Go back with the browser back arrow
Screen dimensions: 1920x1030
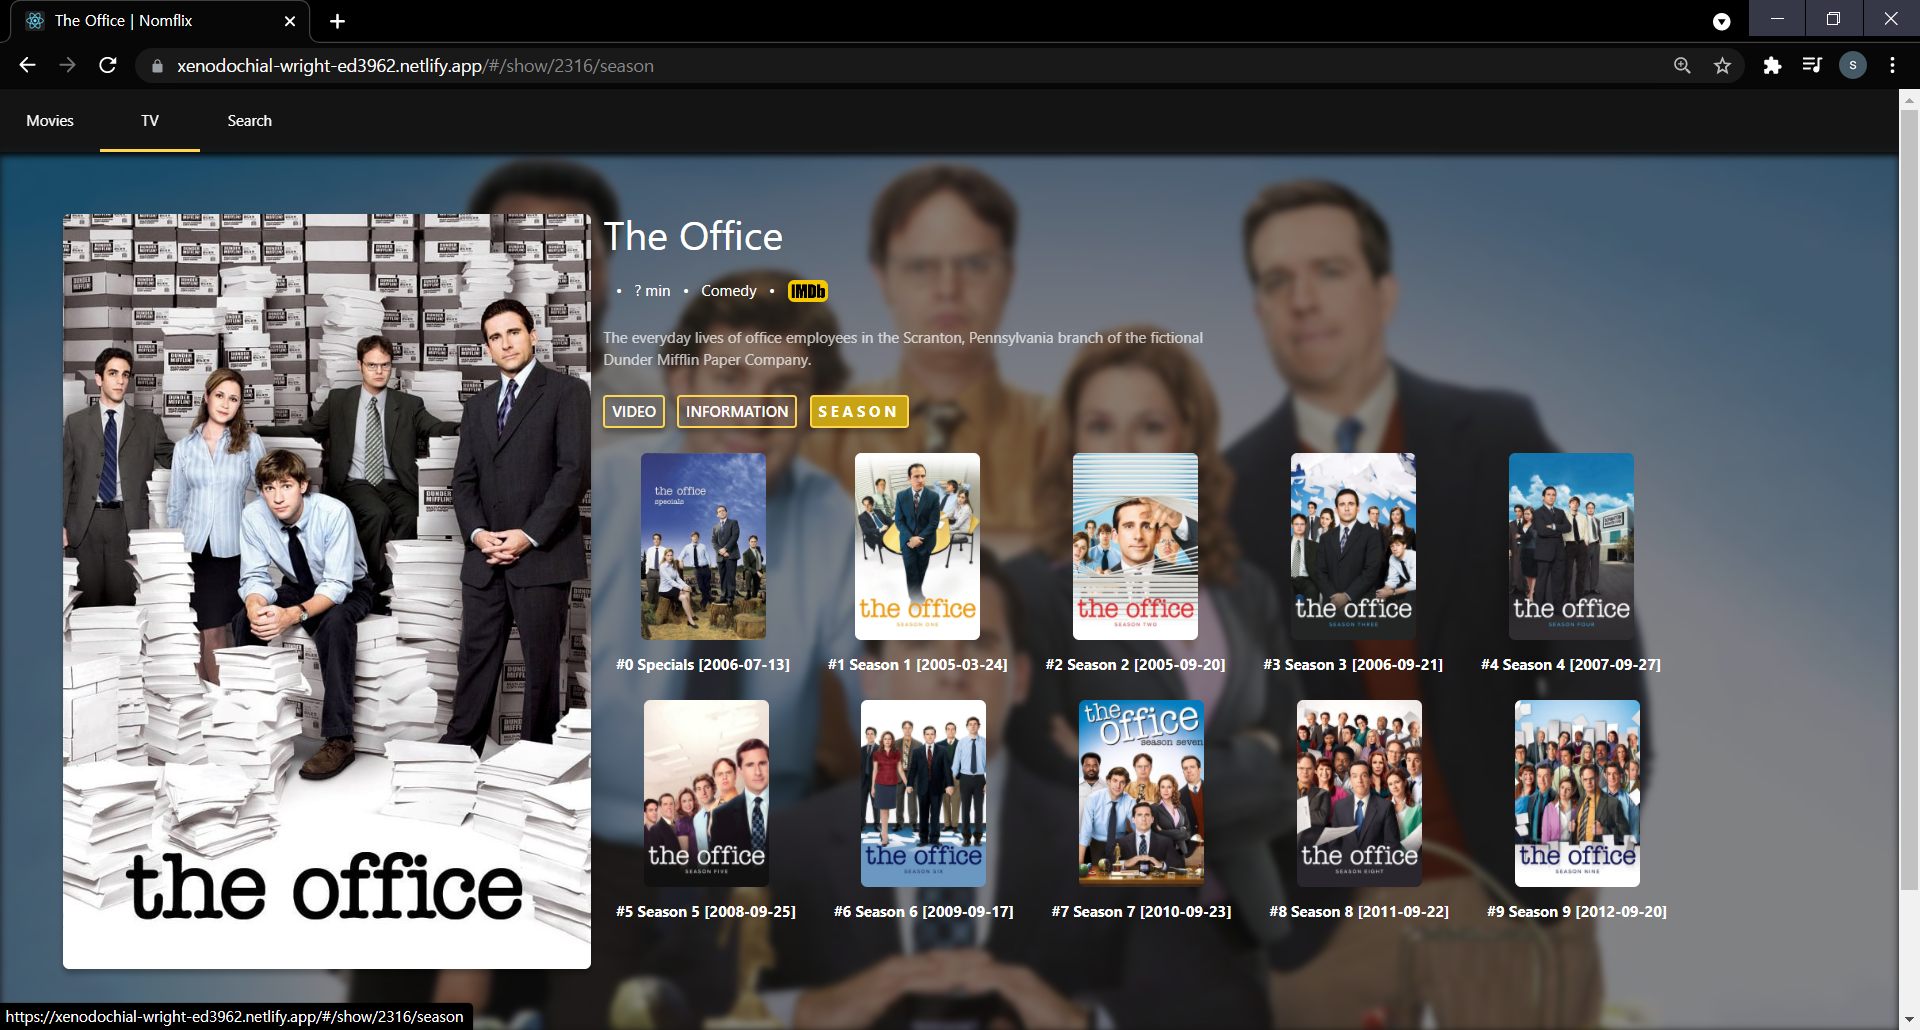(x=27, y=65)
